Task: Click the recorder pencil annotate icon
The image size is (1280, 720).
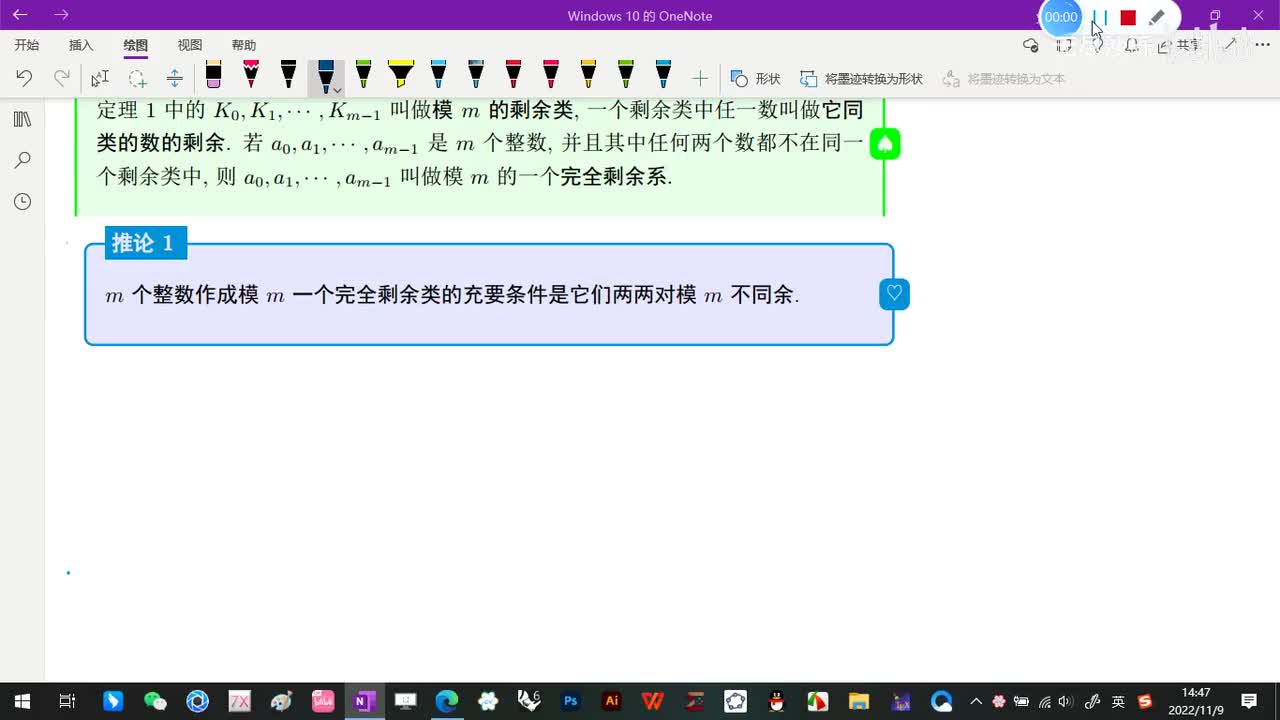Action: coord(1157,17)
